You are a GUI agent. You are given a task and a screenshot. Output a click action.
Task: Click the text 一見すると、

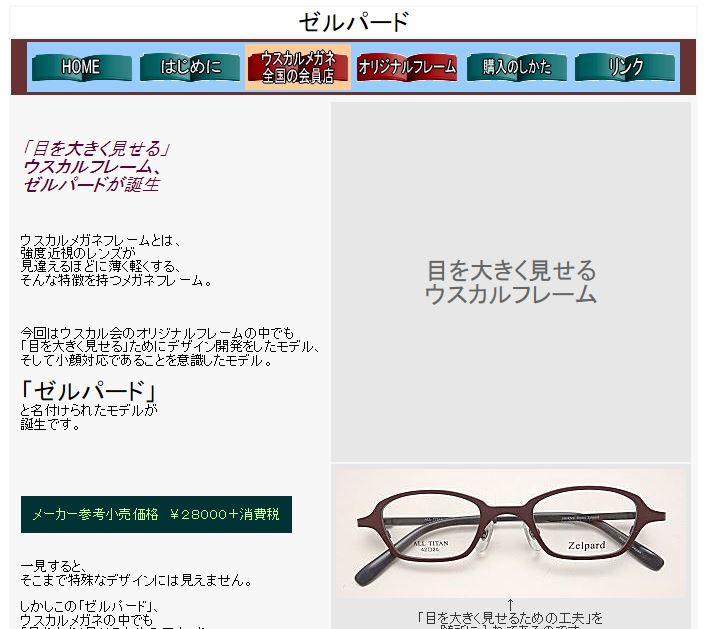pyautogui.click(x=54, y=567)
